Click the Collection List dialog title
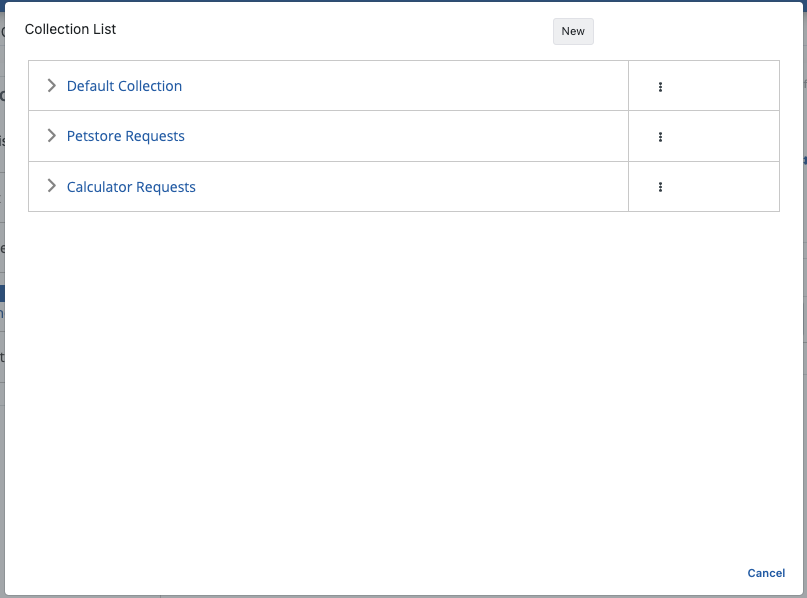The width and height of the screenshot is (807, 598). (x=70, y=29)
